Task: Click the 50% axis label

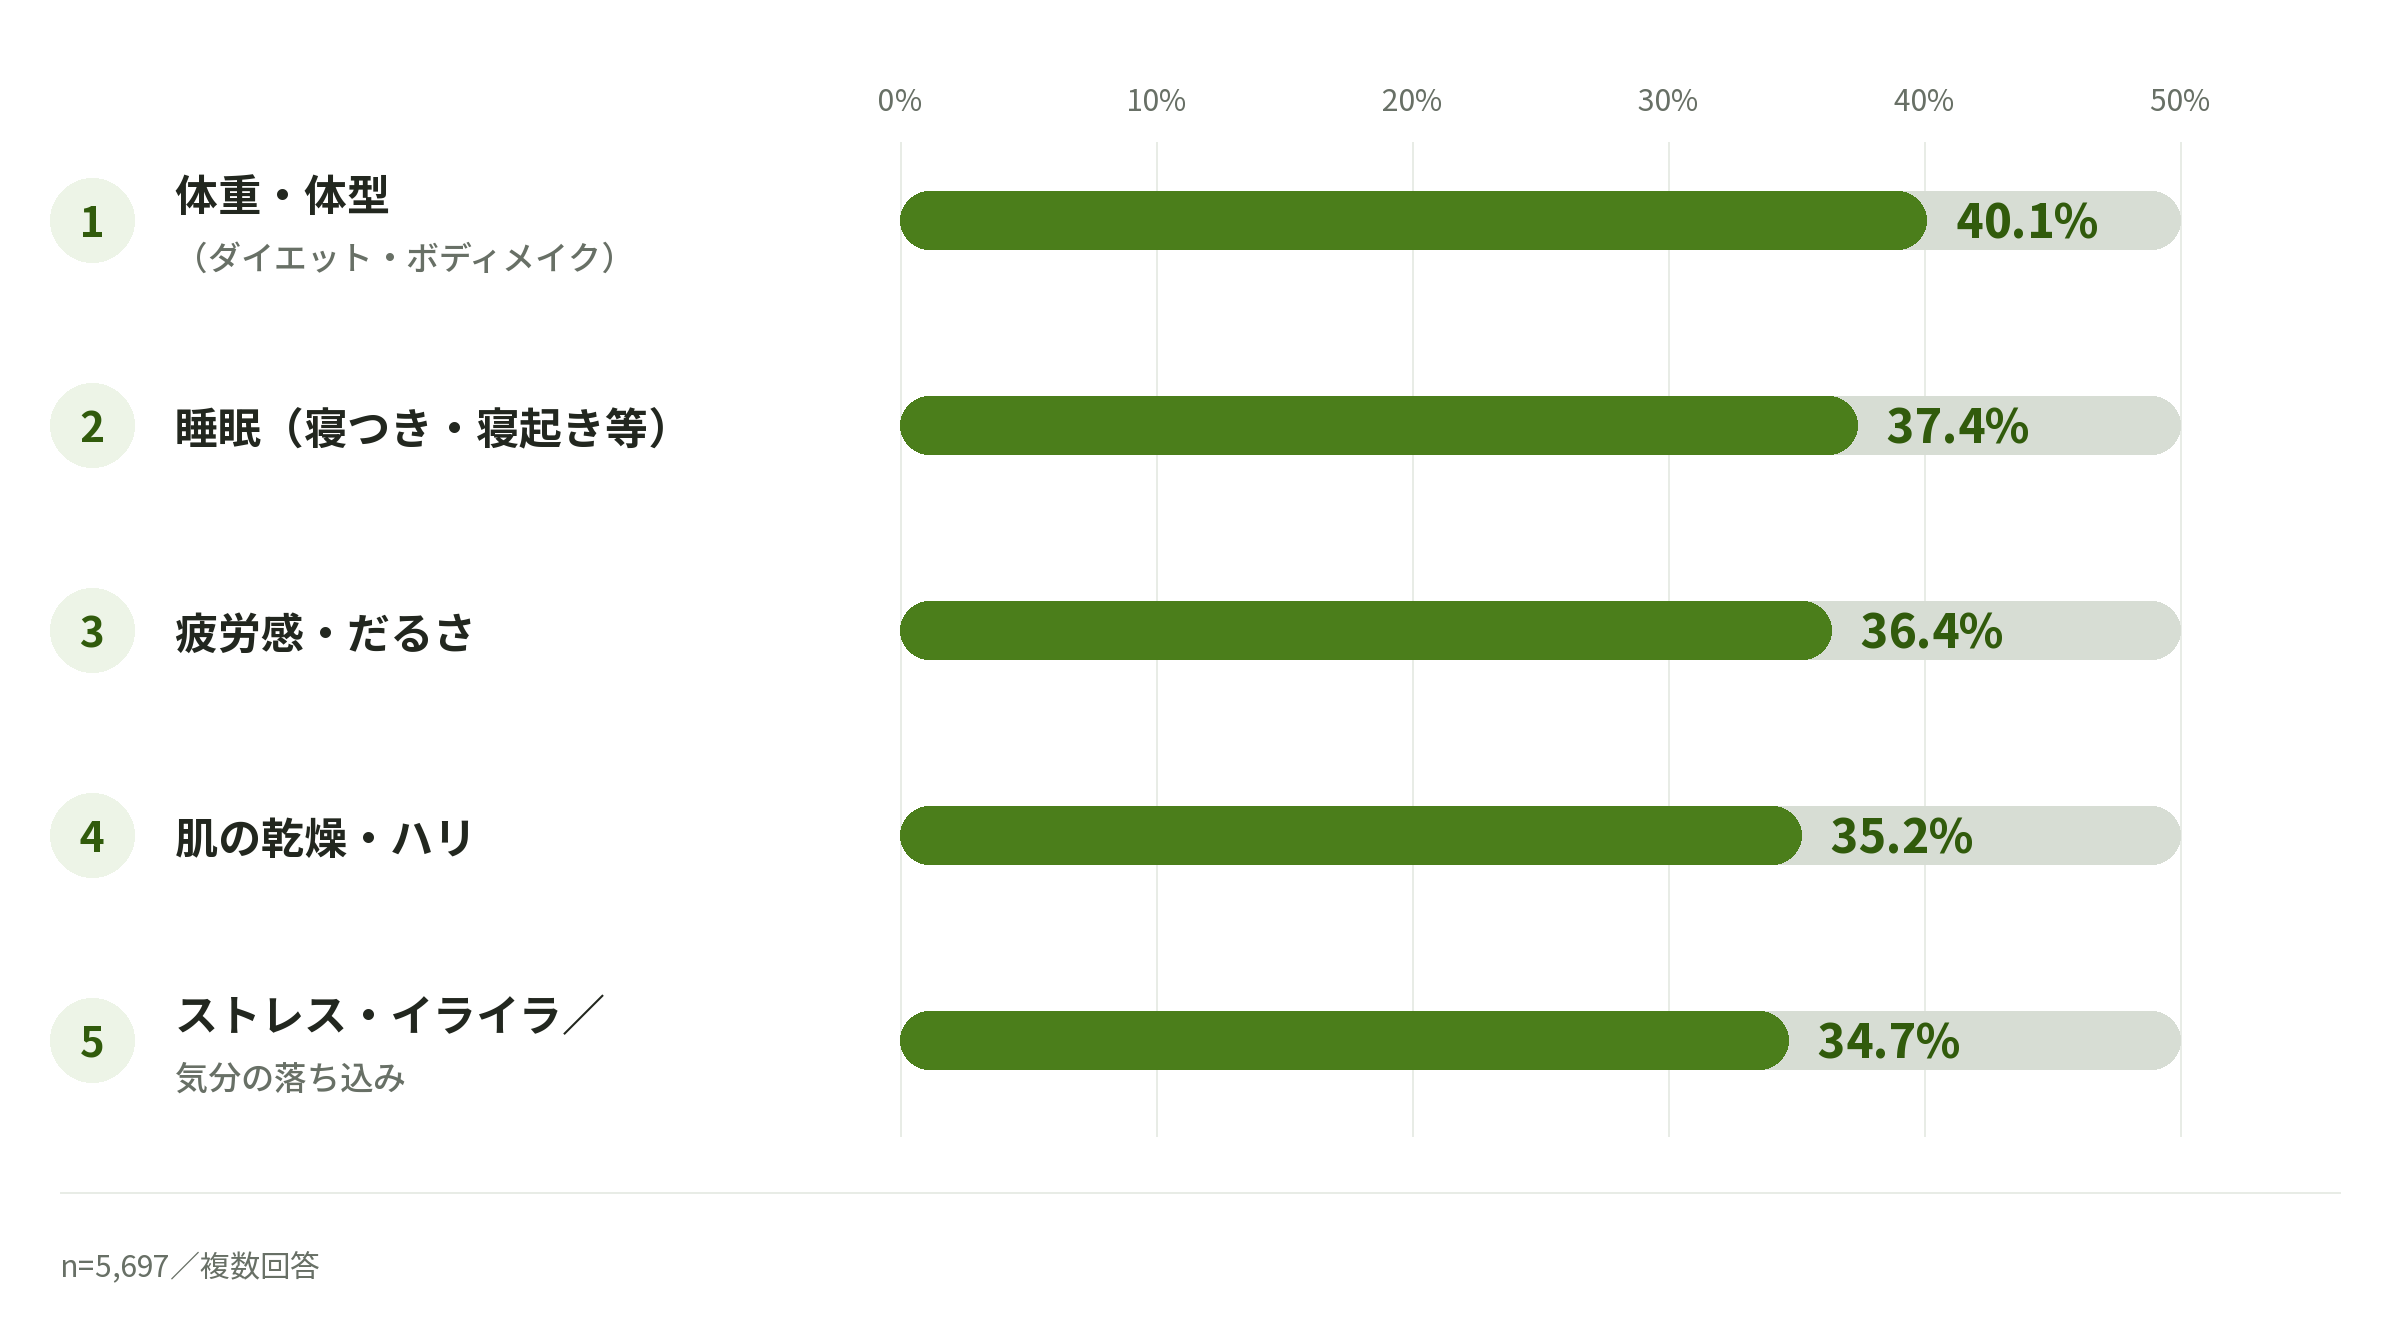Action: (x=2180, y=100)
